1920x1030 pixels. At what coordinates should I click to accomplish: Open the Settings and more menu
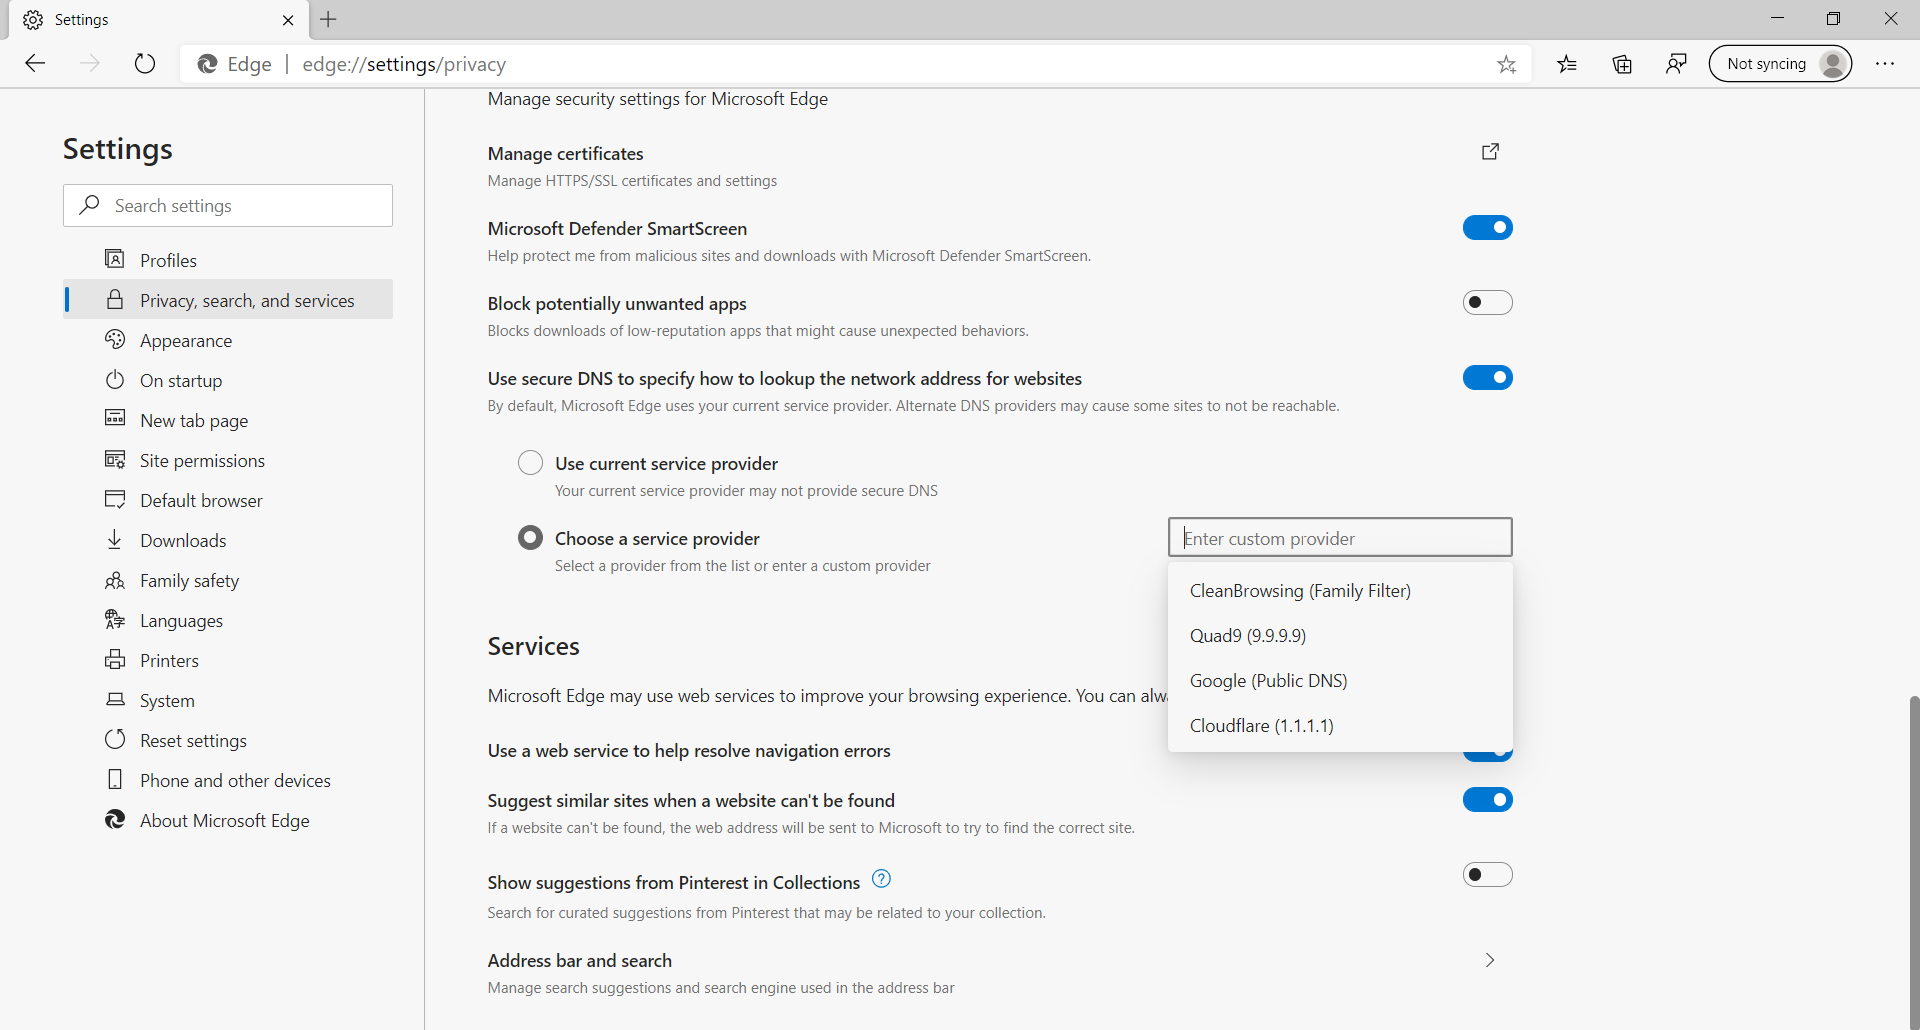point(1885,64)
